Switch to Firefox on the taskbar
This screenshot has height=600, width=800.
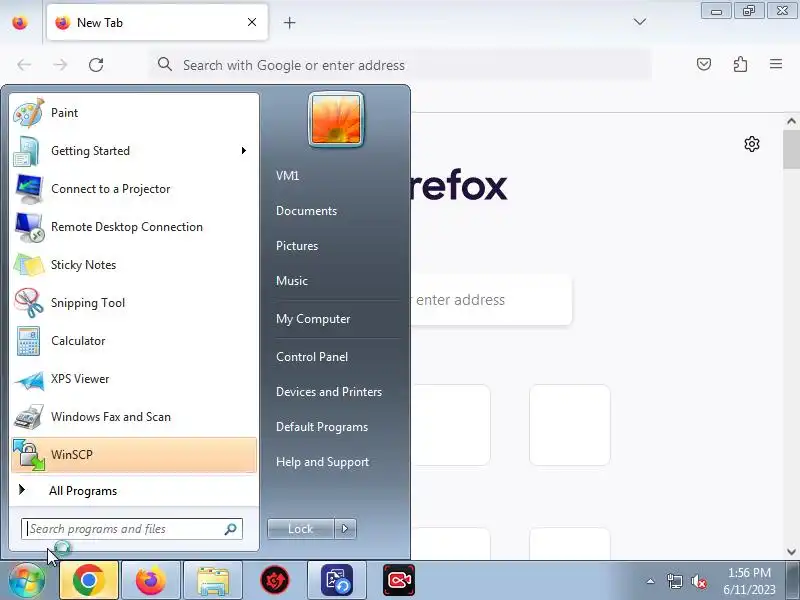(151, 581)
